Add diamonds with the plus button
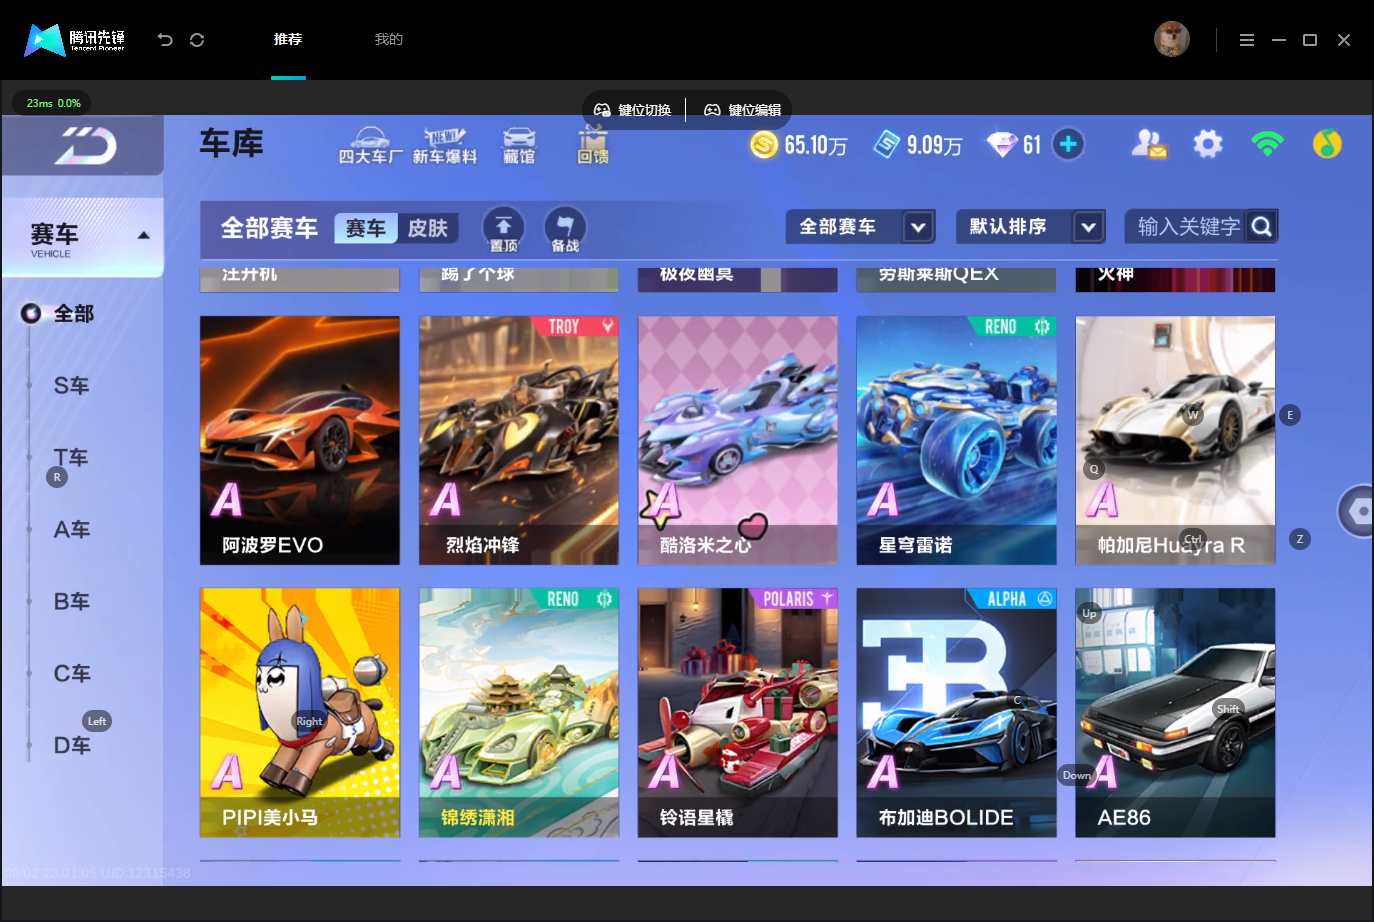The image size is (1374, 922). pyautogui.click(x=1068, y=144)
